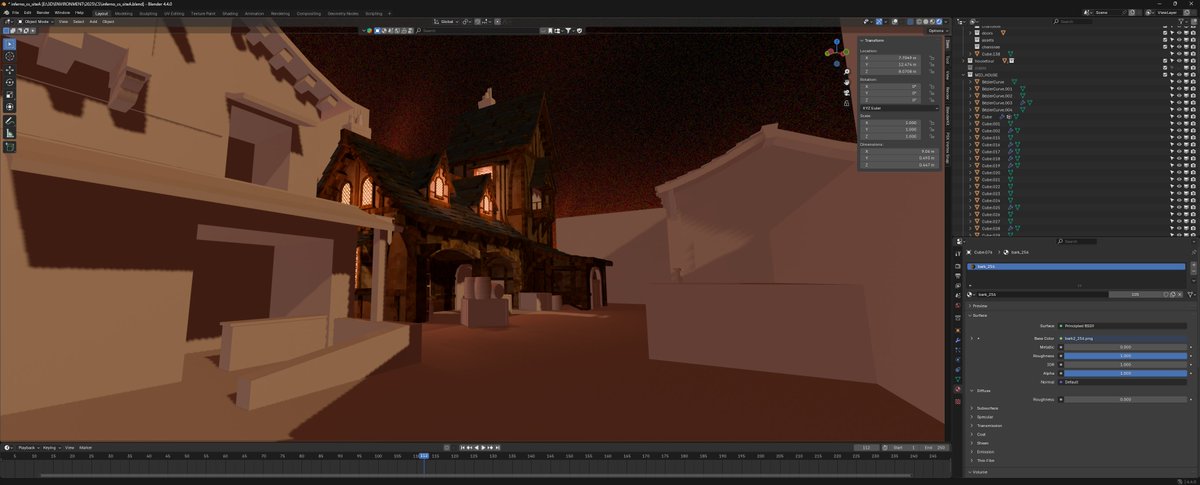Uncheck the assets collection checkbox

1167,39
